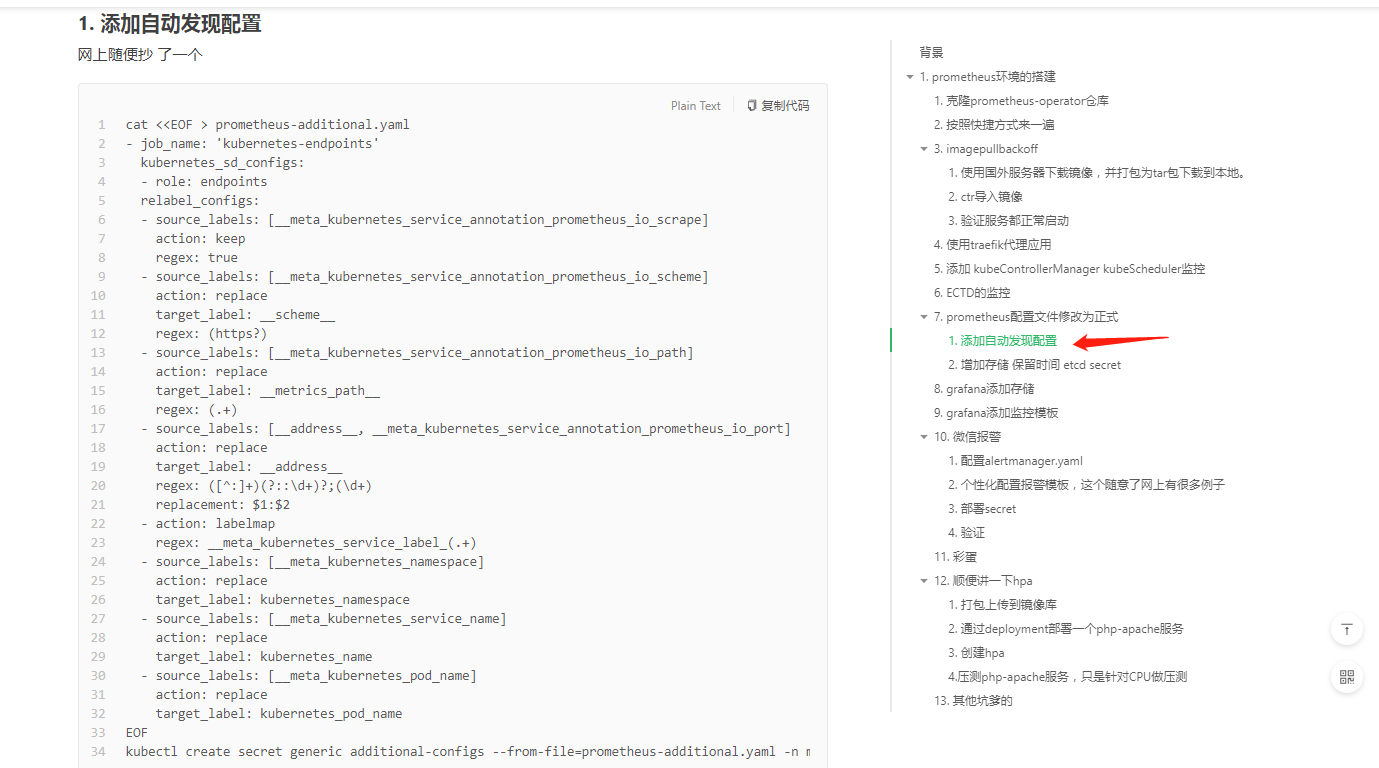Collapse '1. prometheus环境的搭建' section
Screen dimensions: 1379x768
(x=910, y=77)
